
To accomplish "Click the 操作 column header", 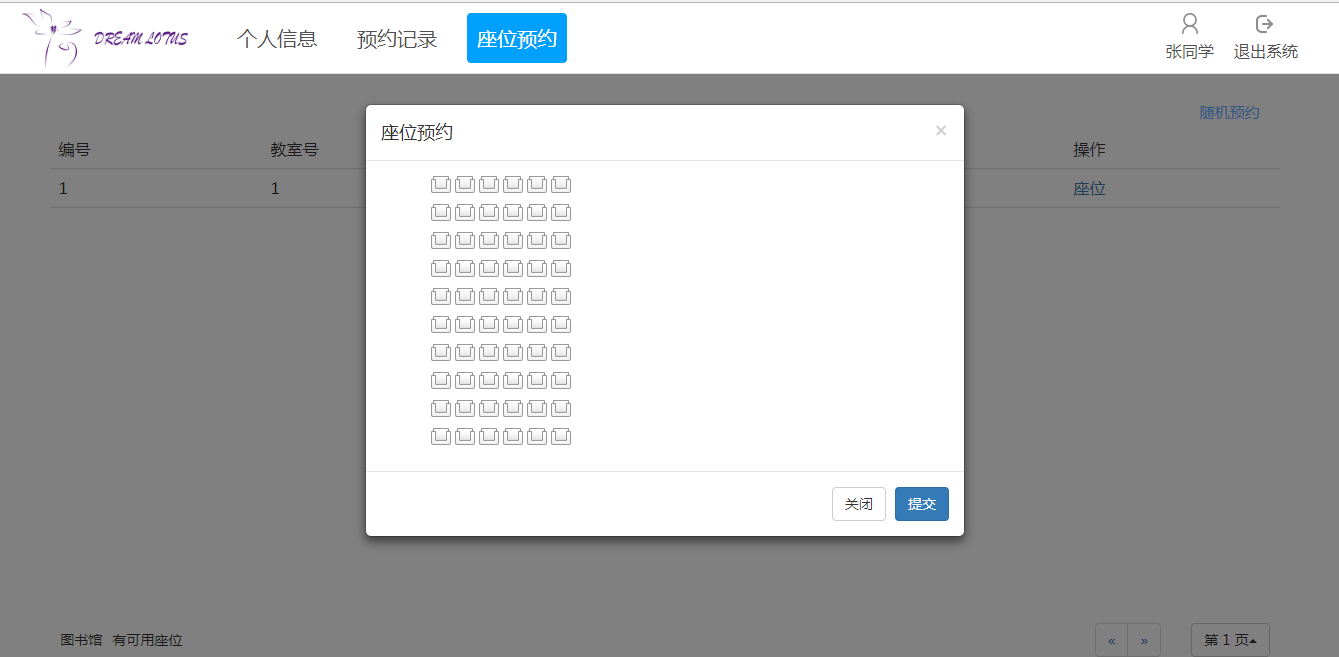I will 1090,150.
